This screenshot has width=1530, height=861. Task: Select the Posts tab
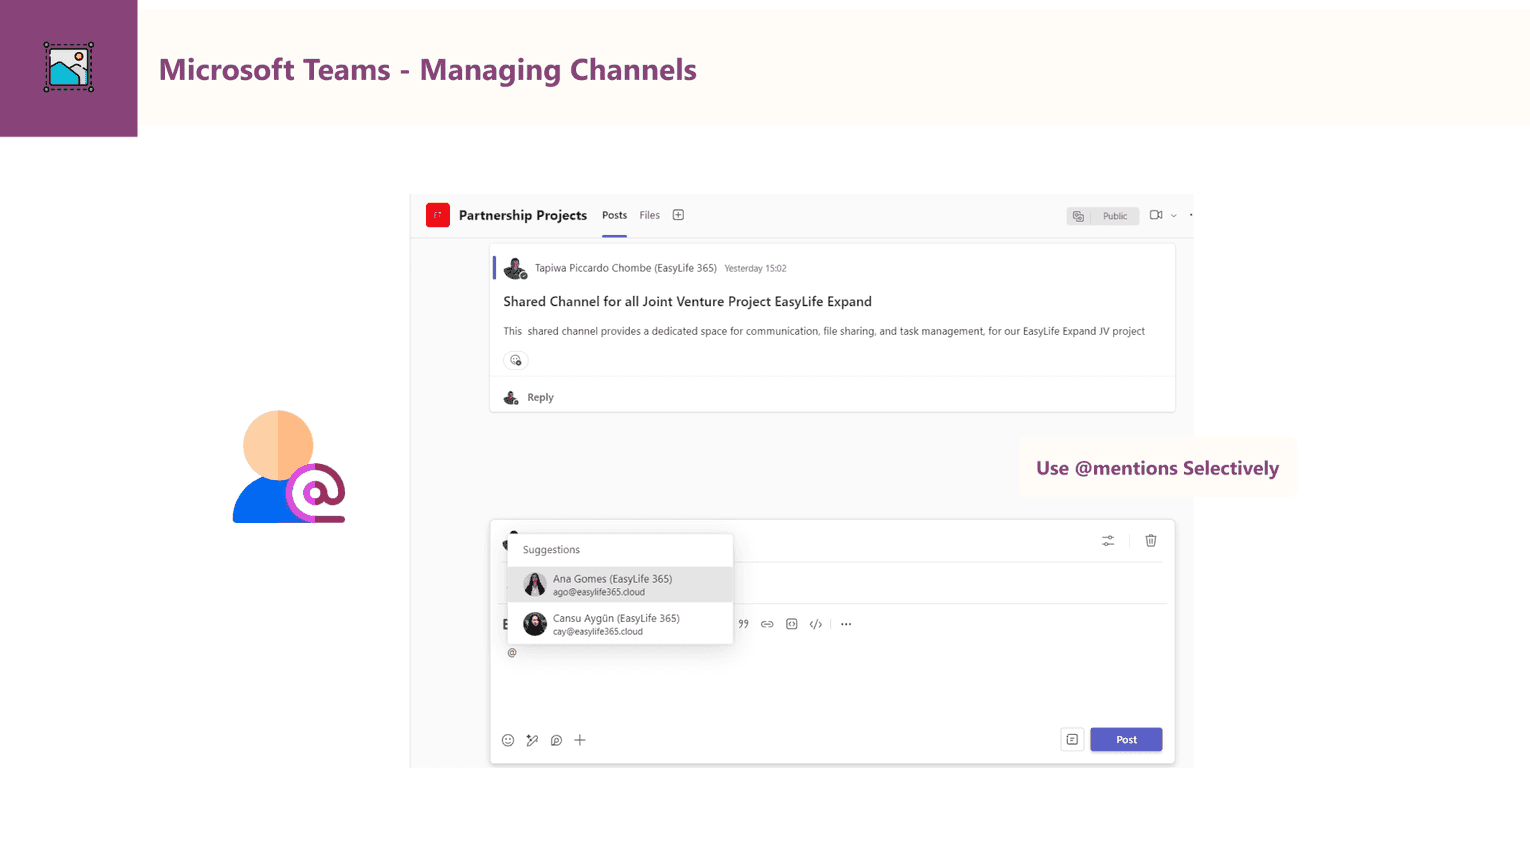[x=614, y=215]
